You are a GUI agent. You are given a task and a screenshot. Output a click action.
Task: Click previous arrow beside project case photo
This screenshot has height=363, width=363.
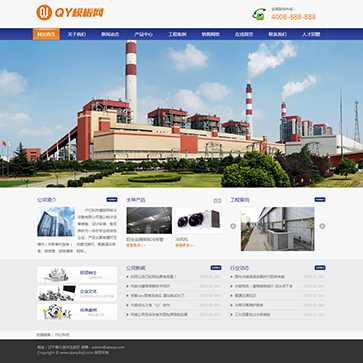(x=233, y=226)
